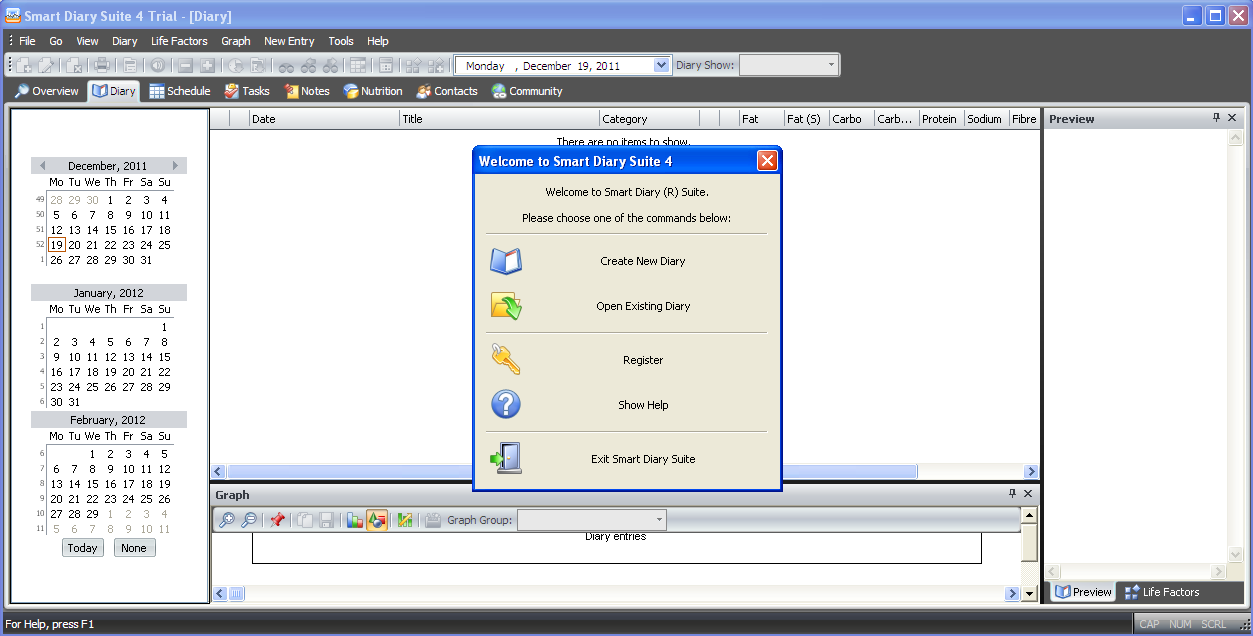Click the None button under the calendar

point(134,548)
